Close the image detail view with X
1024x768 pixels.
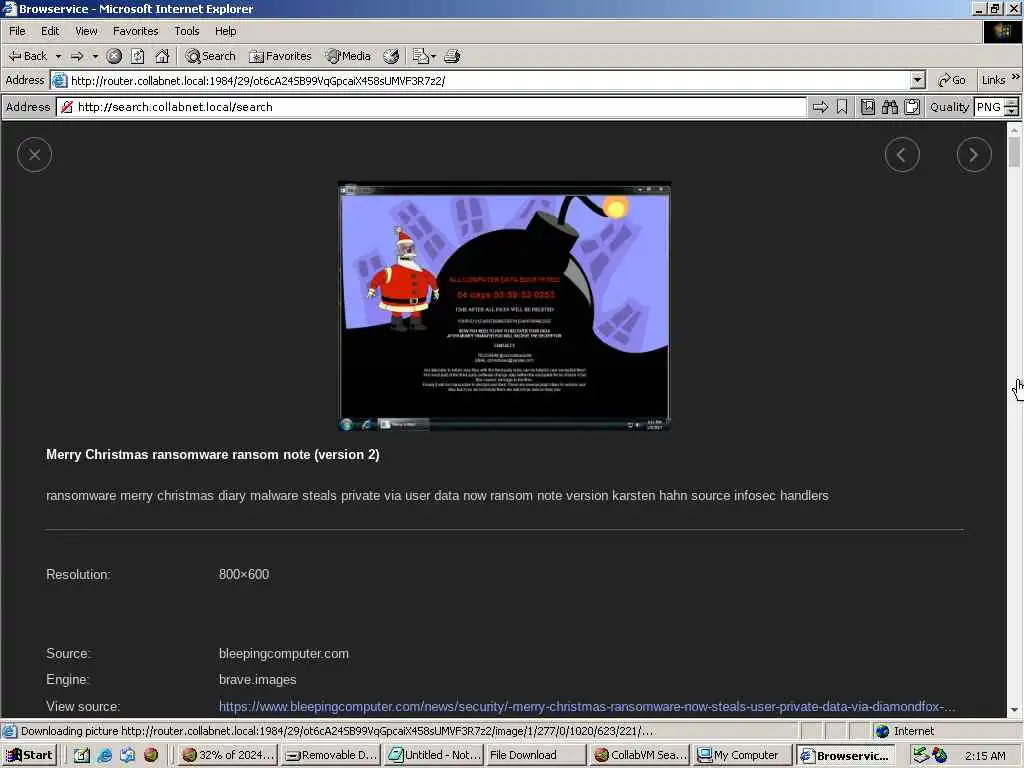click(35, 155)
